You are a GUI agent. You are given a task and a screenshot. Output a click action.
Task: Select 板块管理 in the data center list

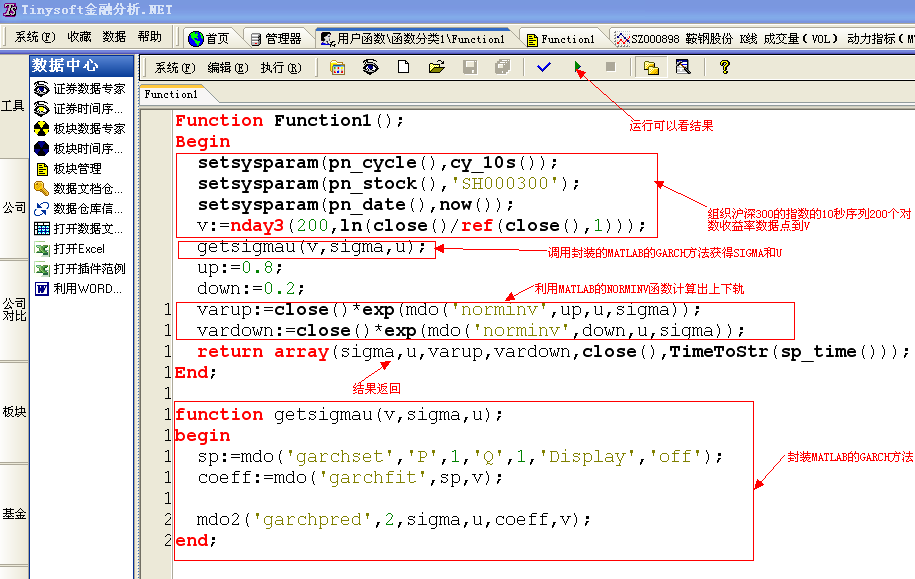coord(76,169)
